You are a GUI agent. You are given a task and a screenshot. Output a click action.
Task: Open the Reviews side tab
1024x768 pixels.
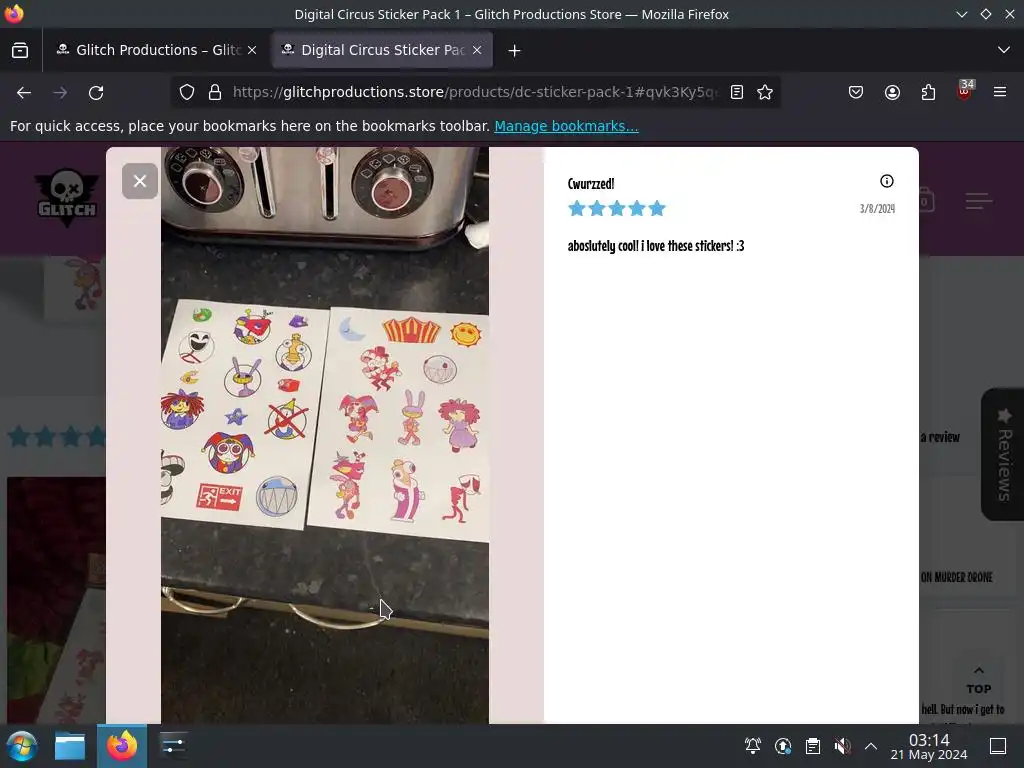pyautogui.click(x=1003, y=455)
